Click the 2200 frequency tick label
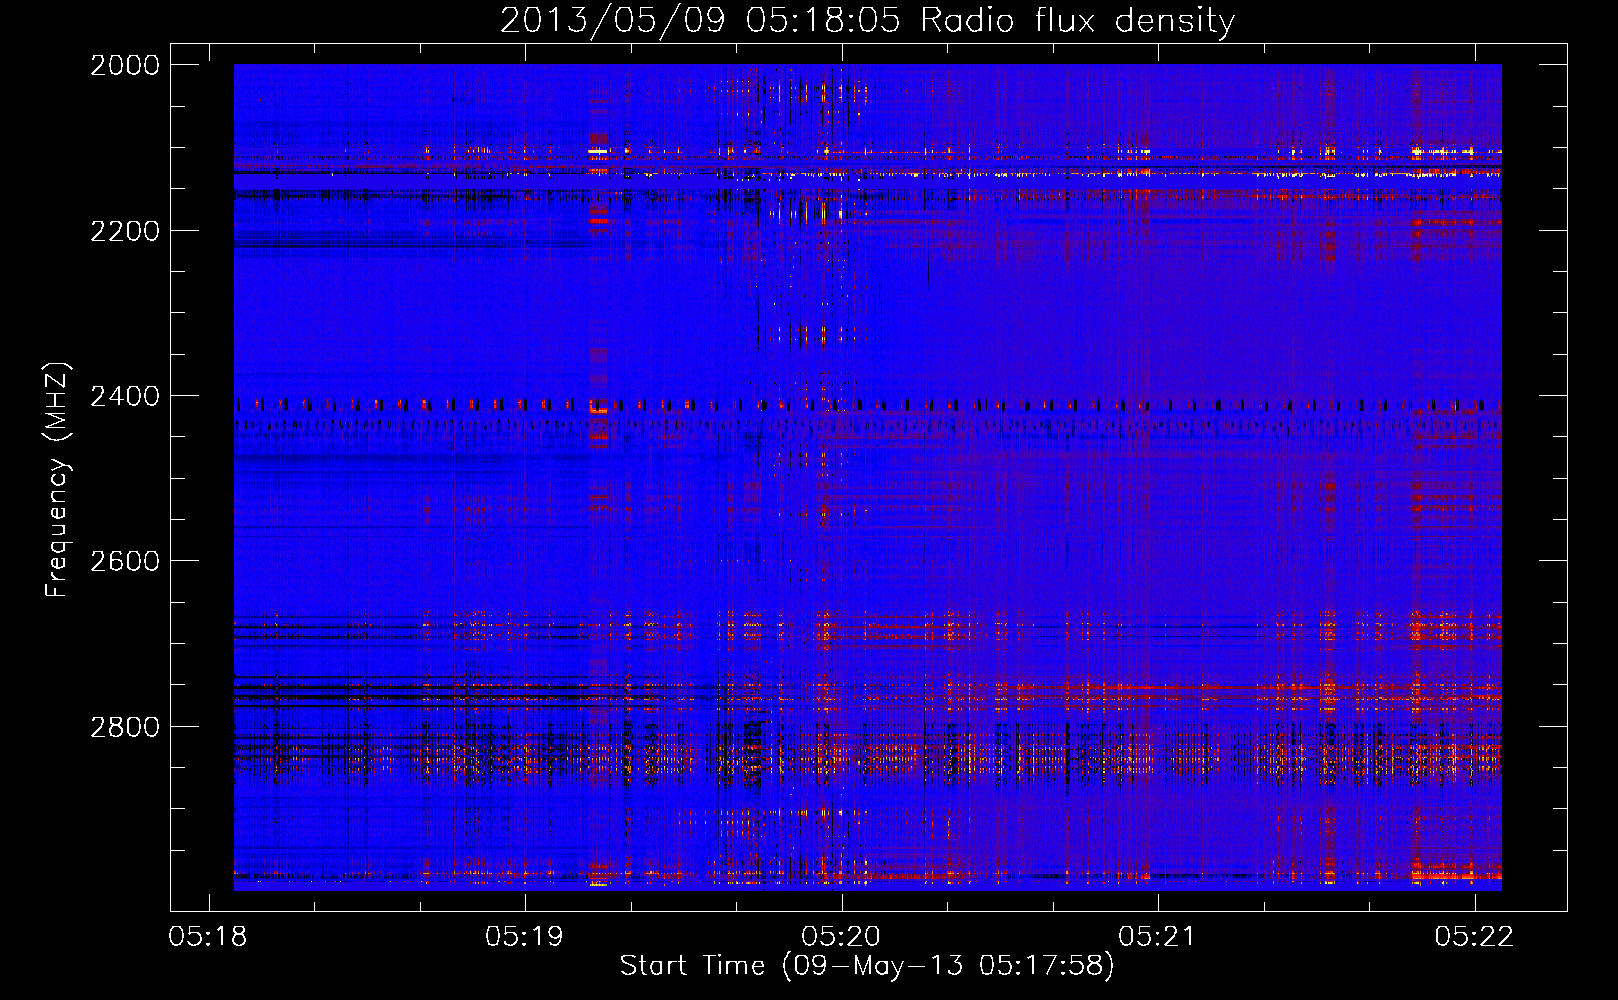 125,231
